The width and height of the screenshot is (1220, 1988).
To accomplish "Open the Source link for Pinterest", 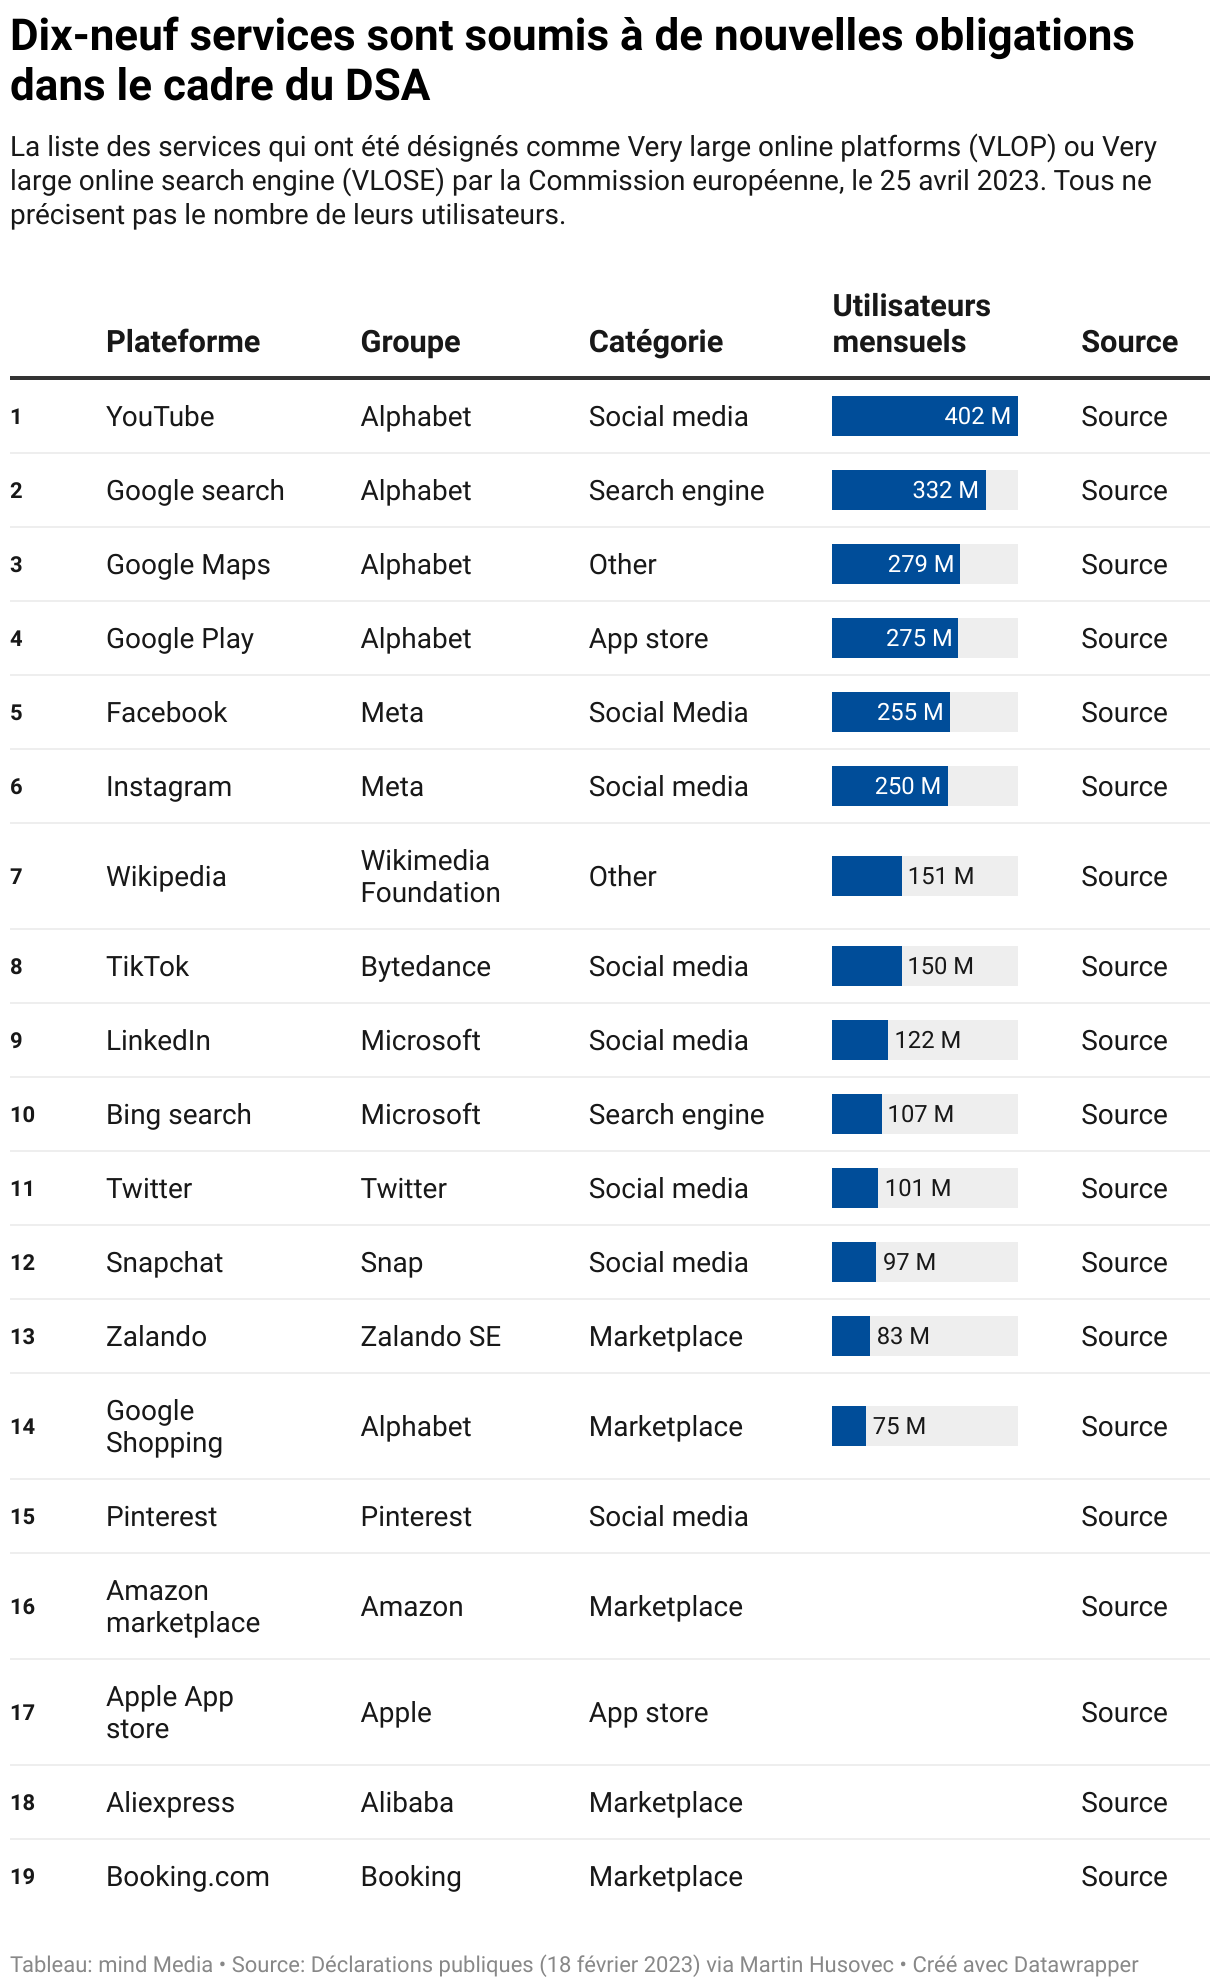I will click(1124, 1516).
